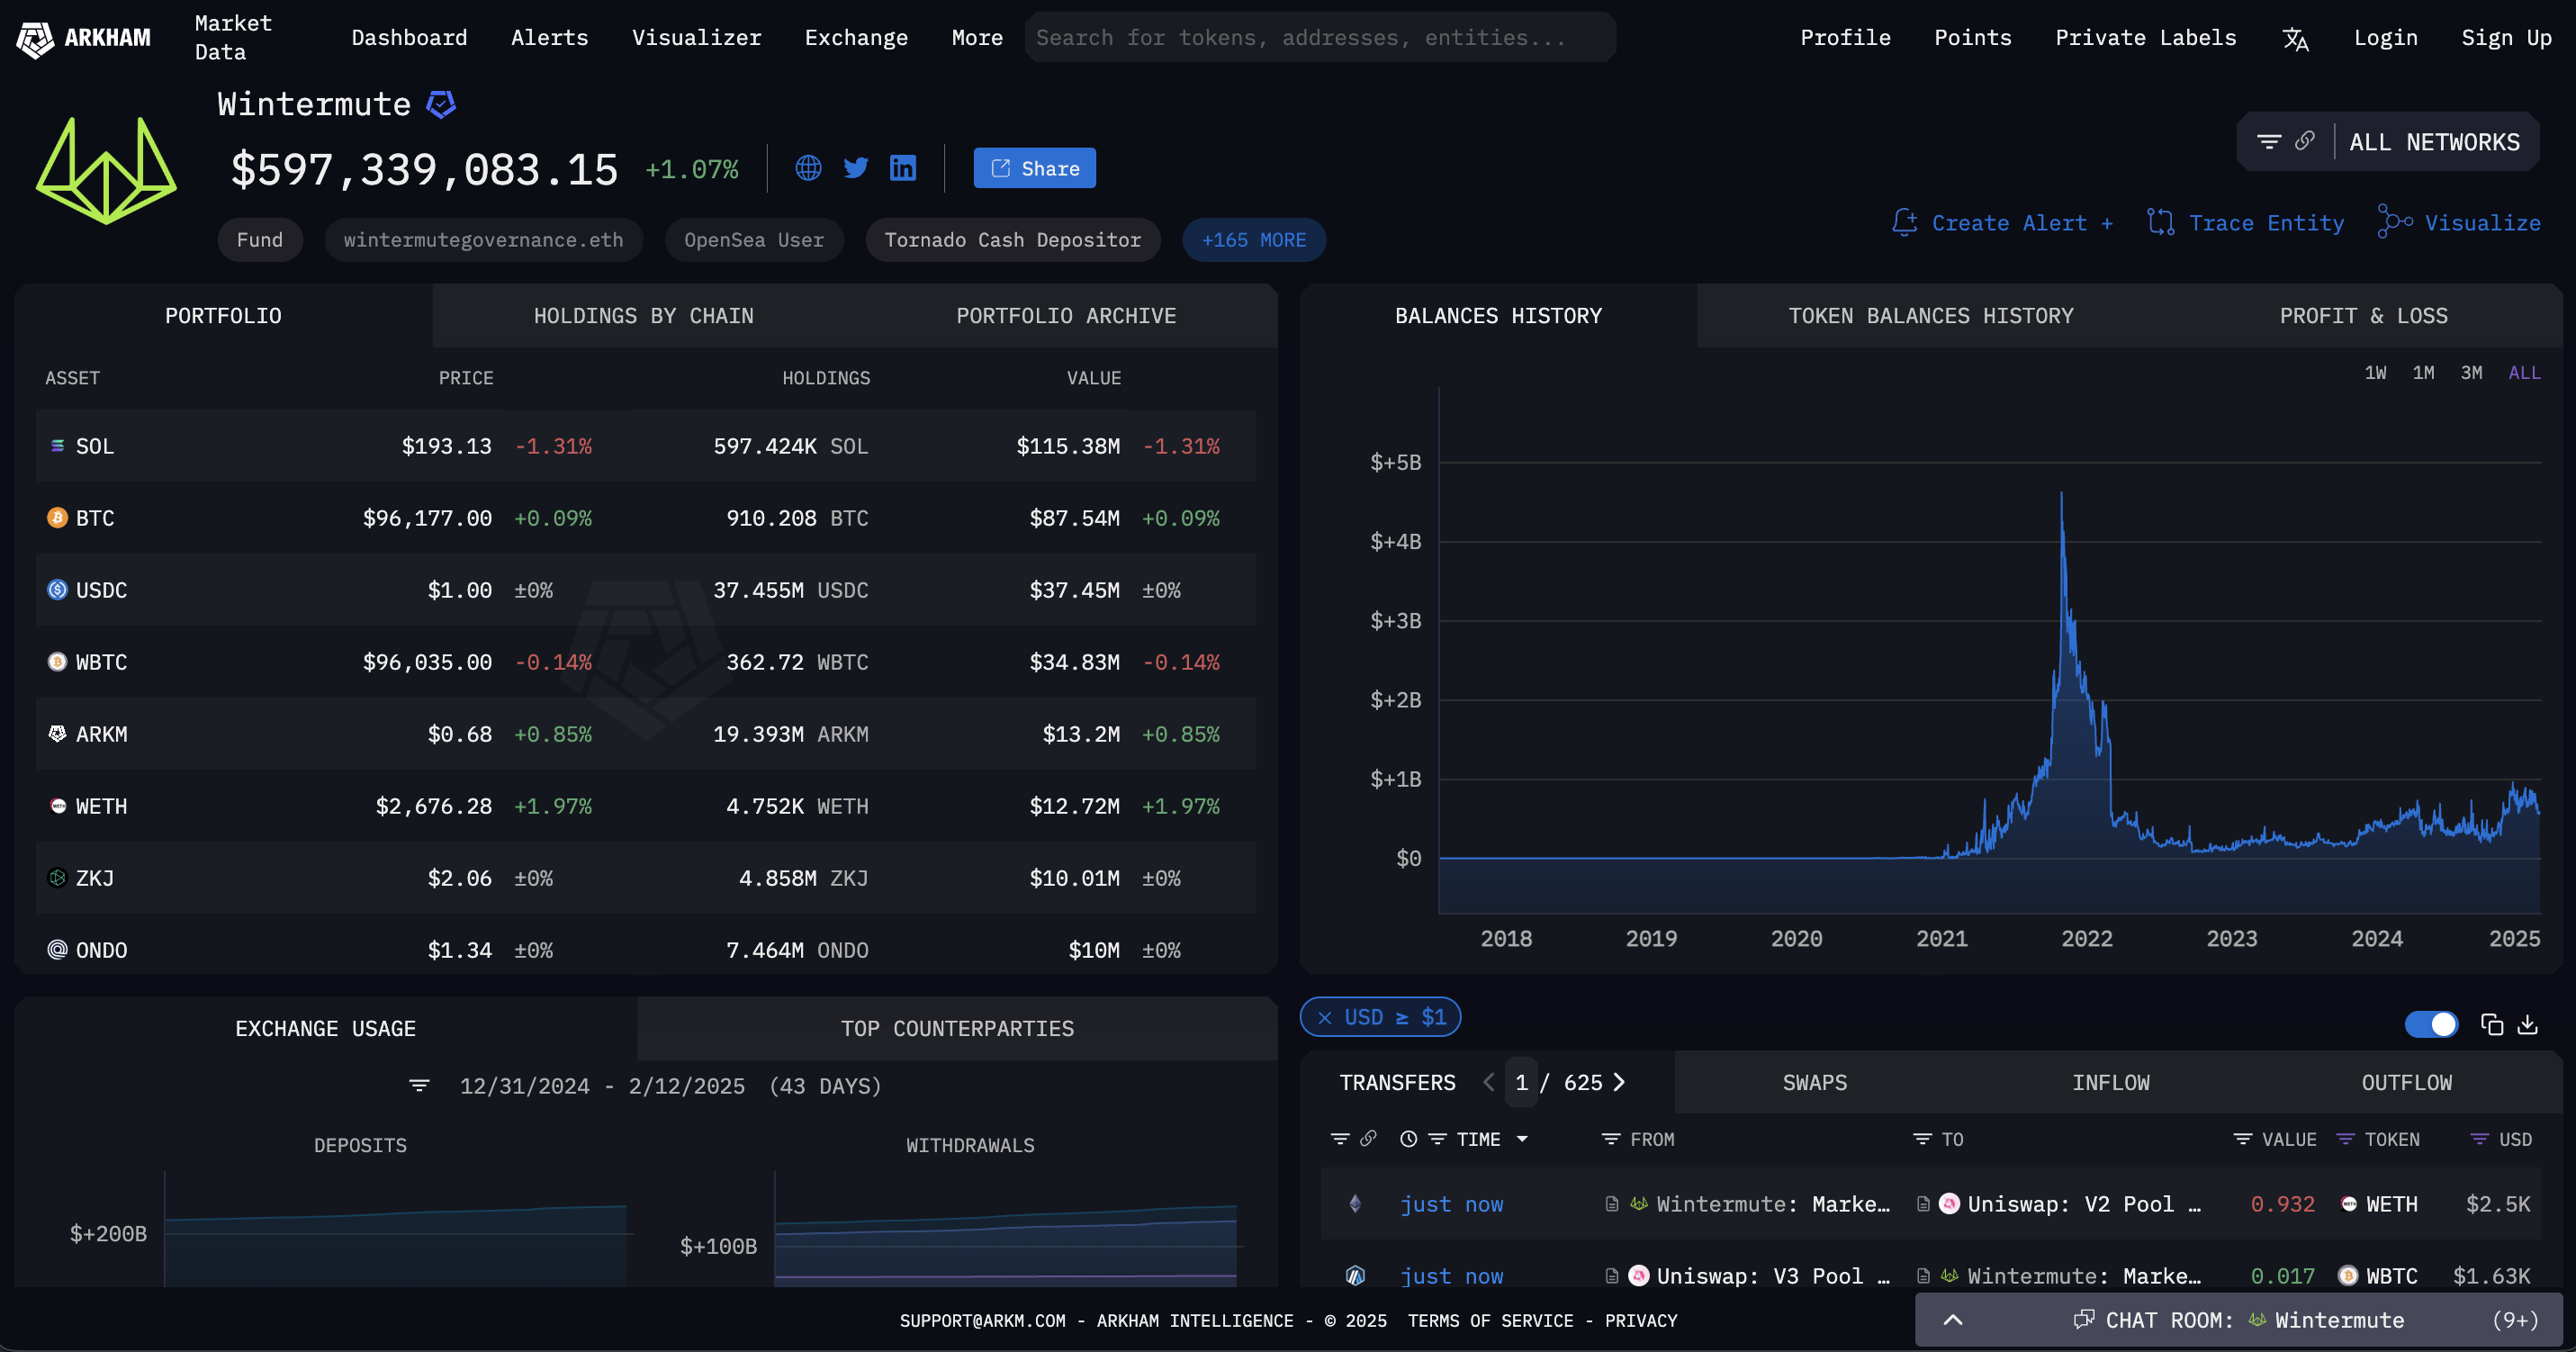Click the Share button
The height and width of the screenshot is (1352, 2576).
point(1034,168)
